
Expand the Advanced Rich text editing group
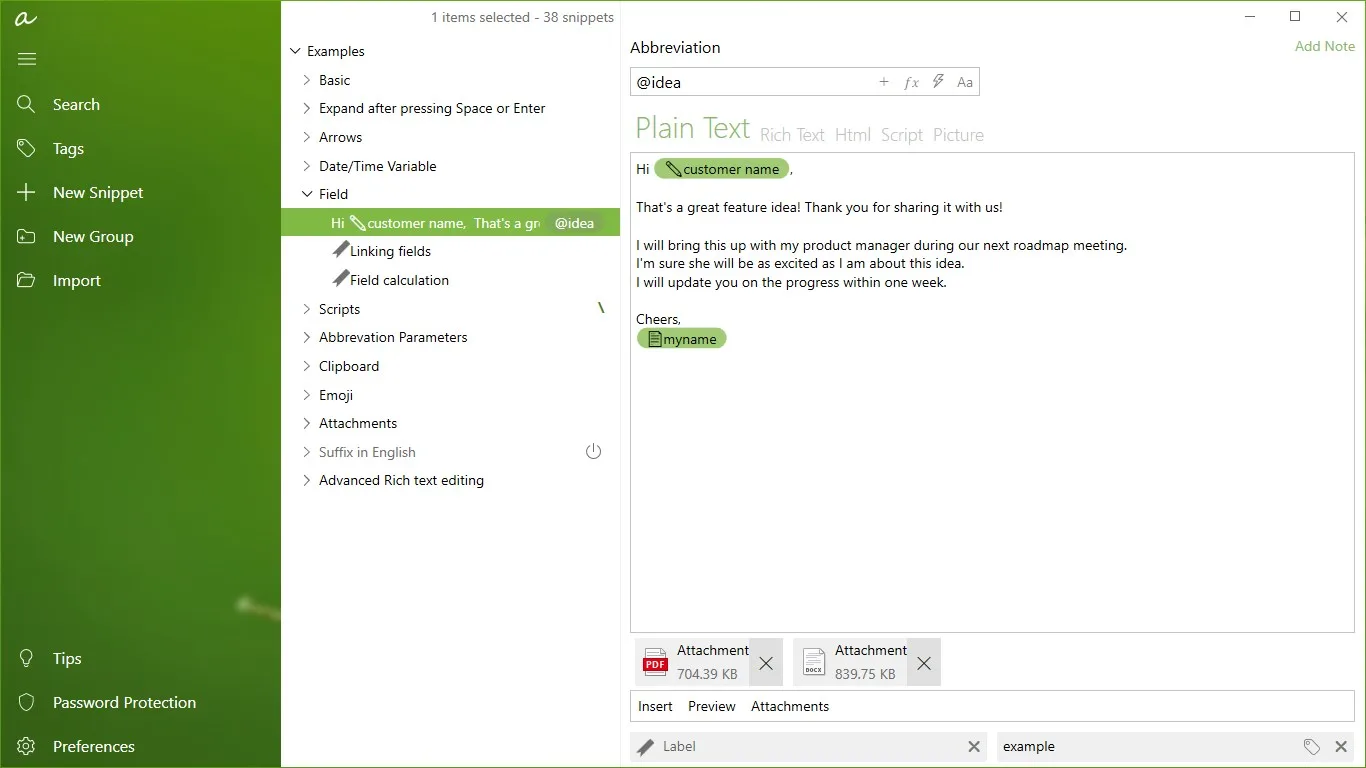(x=307, y=480)
